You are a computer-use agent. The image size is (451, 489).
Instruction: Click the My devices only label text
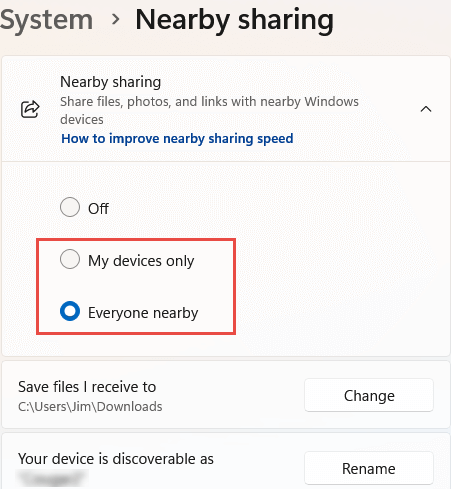click(141, 261)
